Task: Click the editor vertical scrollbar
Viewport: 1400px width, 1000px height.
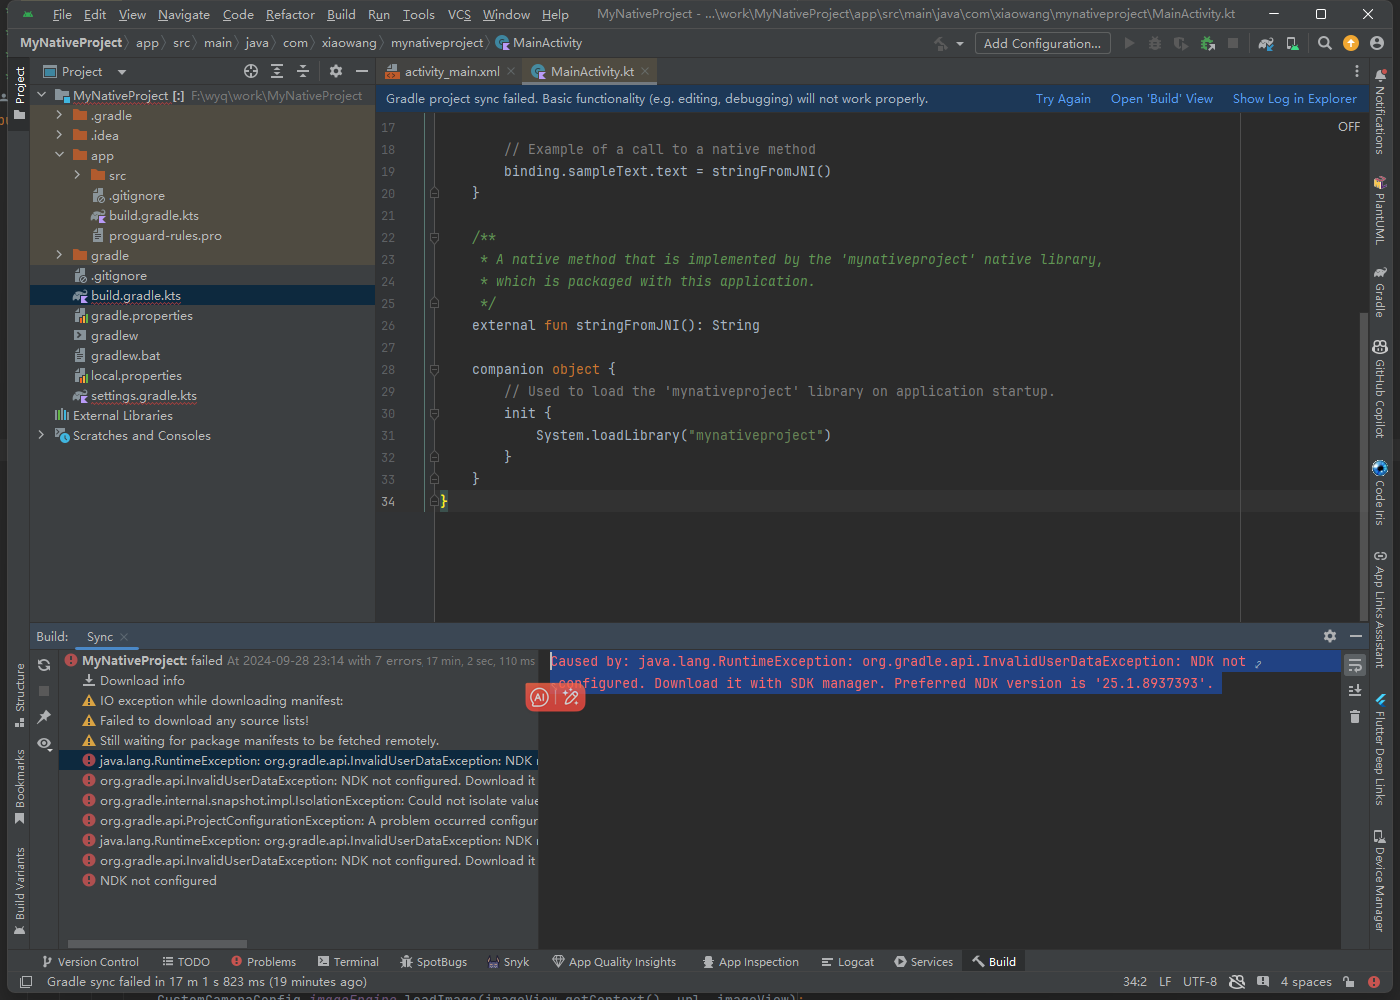Action: [x=1362, y=465]
